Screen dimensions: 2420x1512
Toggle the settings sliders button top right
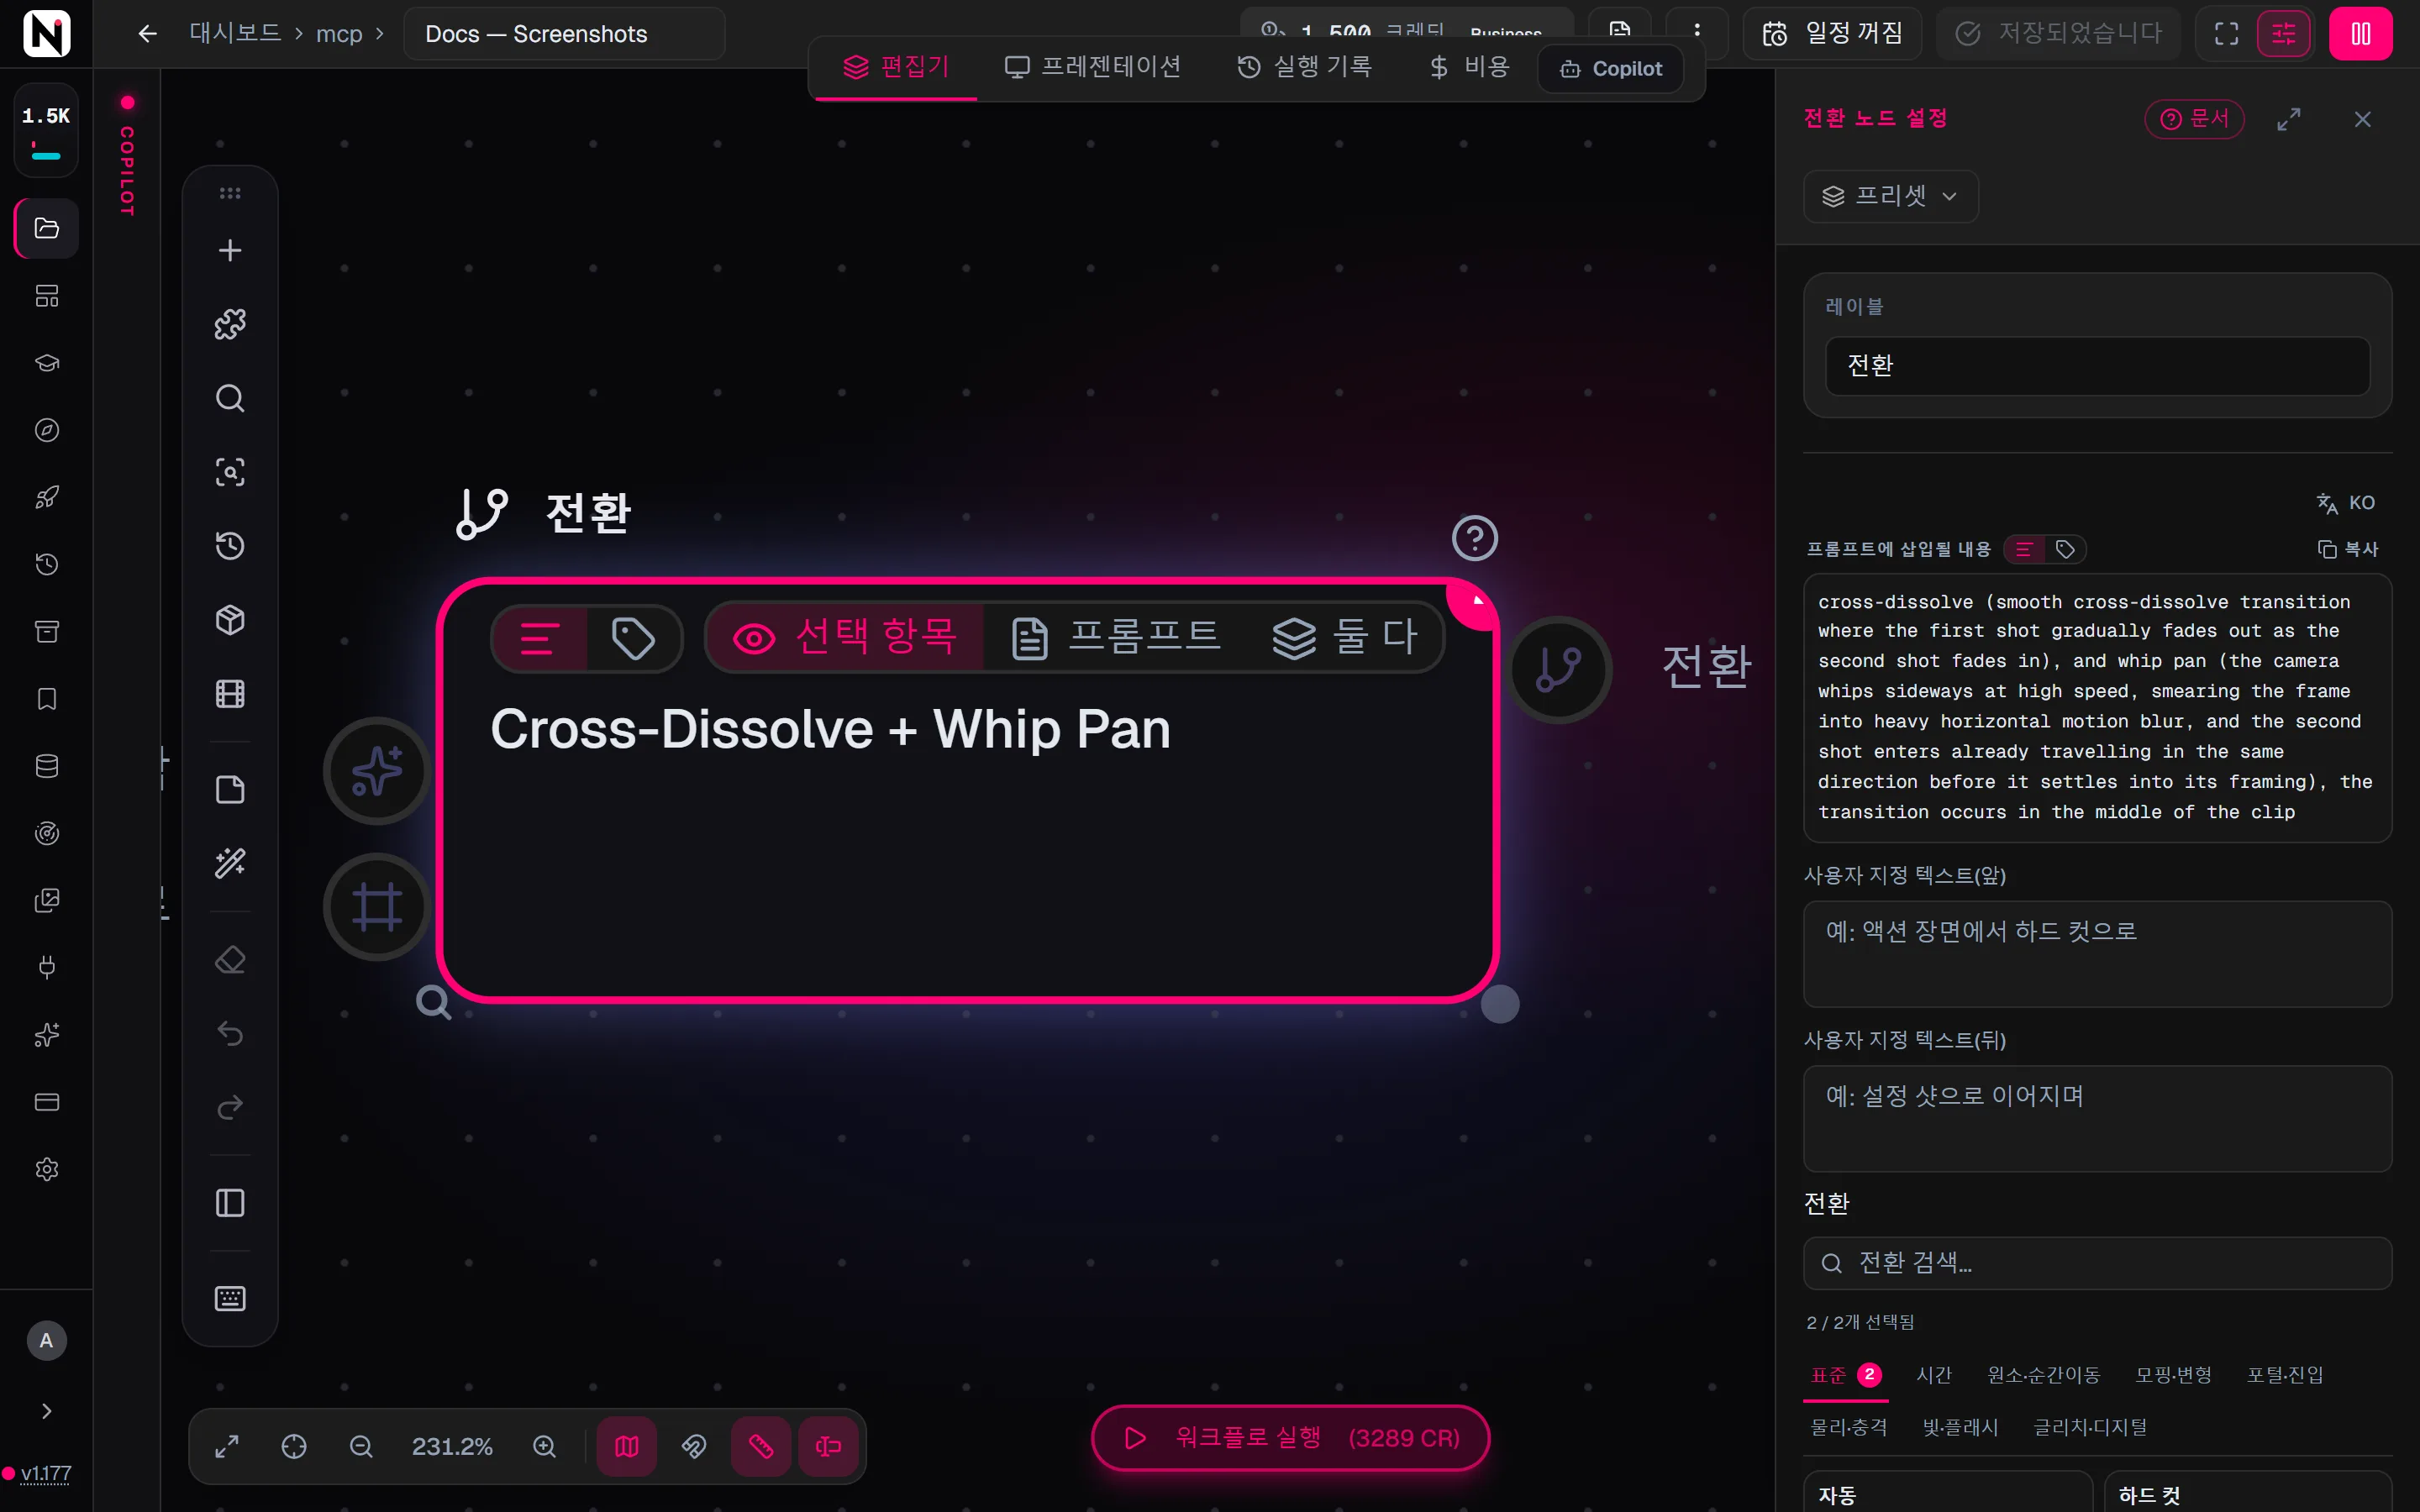point(2284,34)
